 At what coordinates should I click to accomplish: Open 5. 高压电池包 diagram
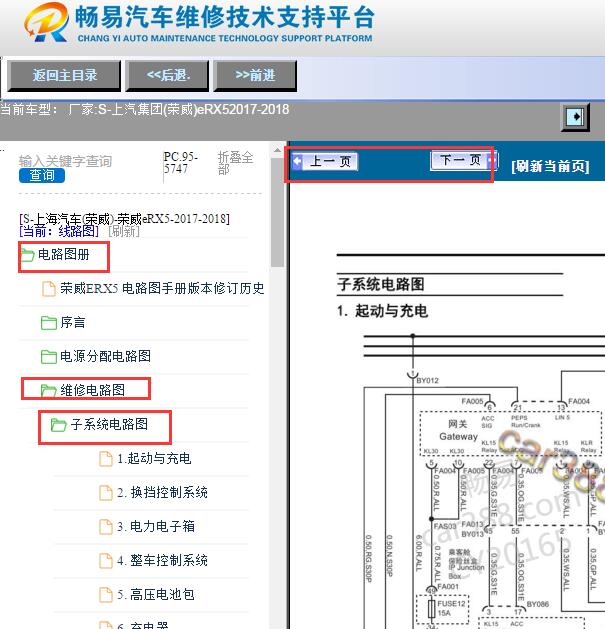click(156, 595)
